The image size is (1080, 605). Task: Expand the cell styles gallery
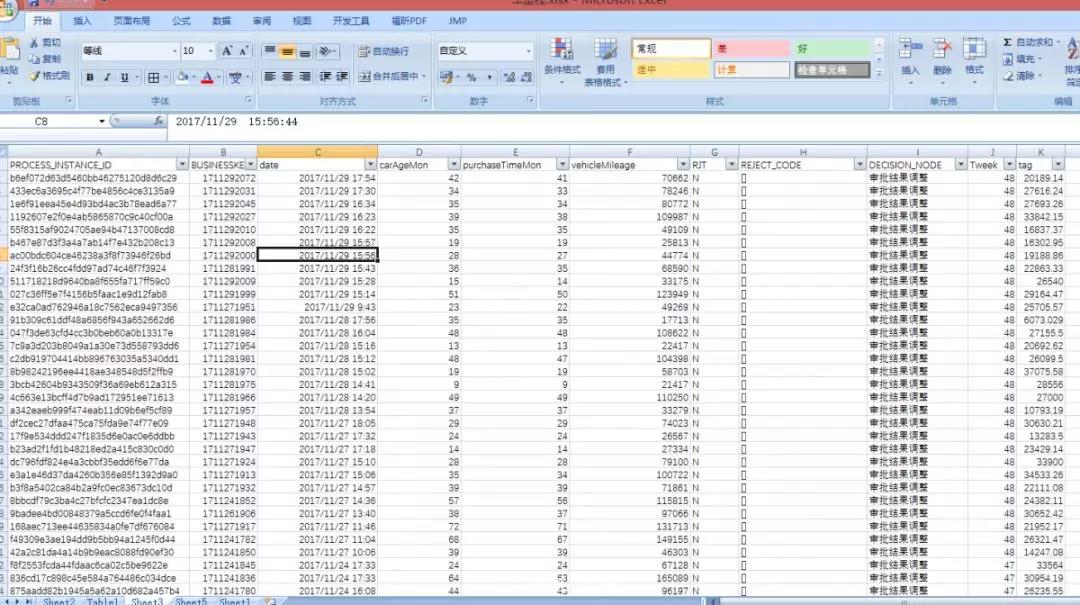[879, 73]
